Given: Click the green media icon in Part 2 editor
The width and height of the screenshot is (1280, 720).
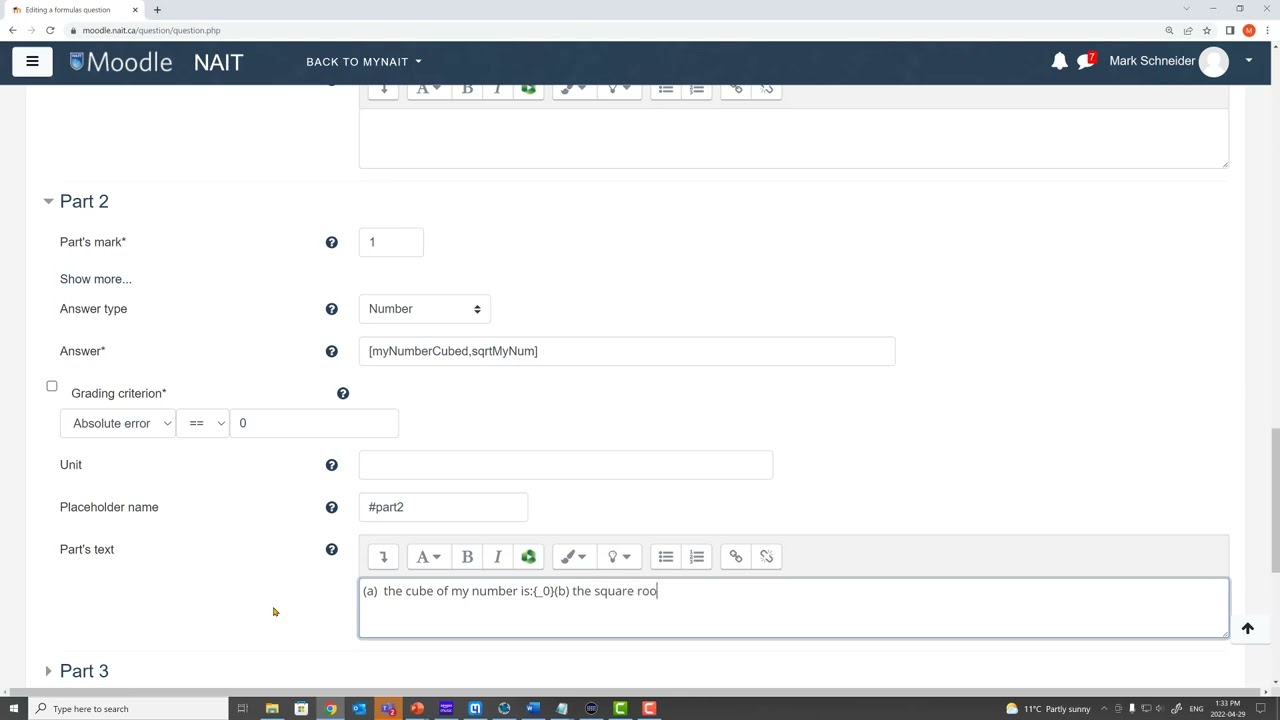Looking at the screenshot, I should click(x=528, y=557).
